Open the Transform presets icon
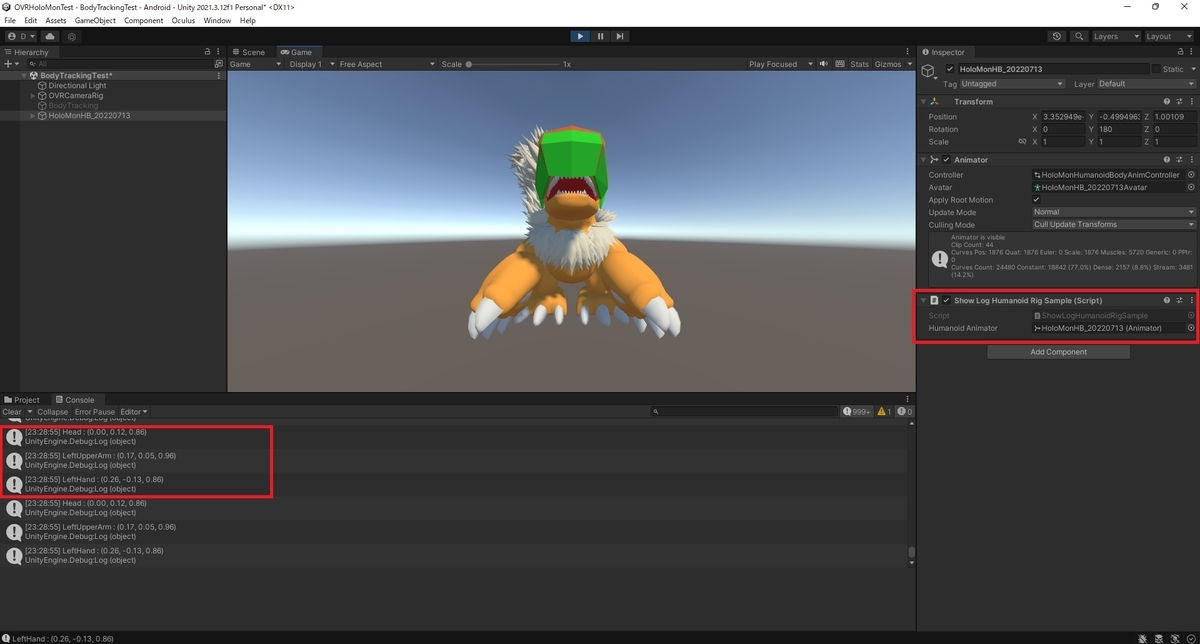Viewport: 1200px width, 644px height. 1179,101
